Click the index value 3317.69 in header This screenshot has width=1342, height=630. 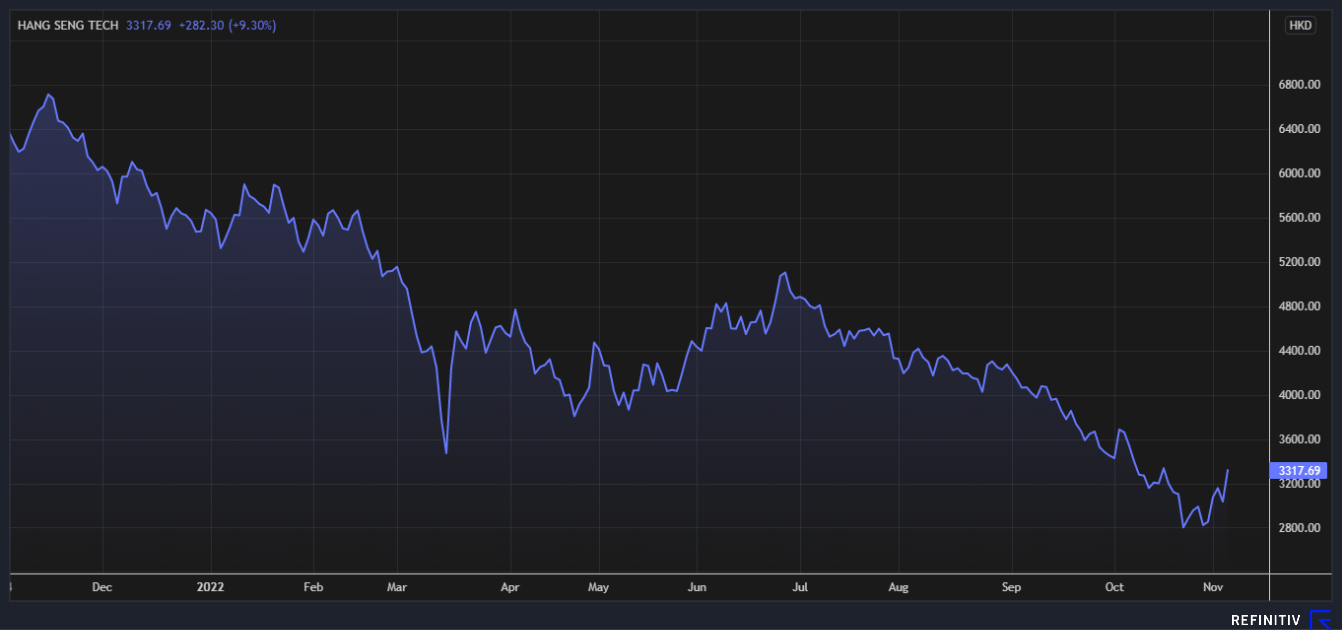pos(149,25)
